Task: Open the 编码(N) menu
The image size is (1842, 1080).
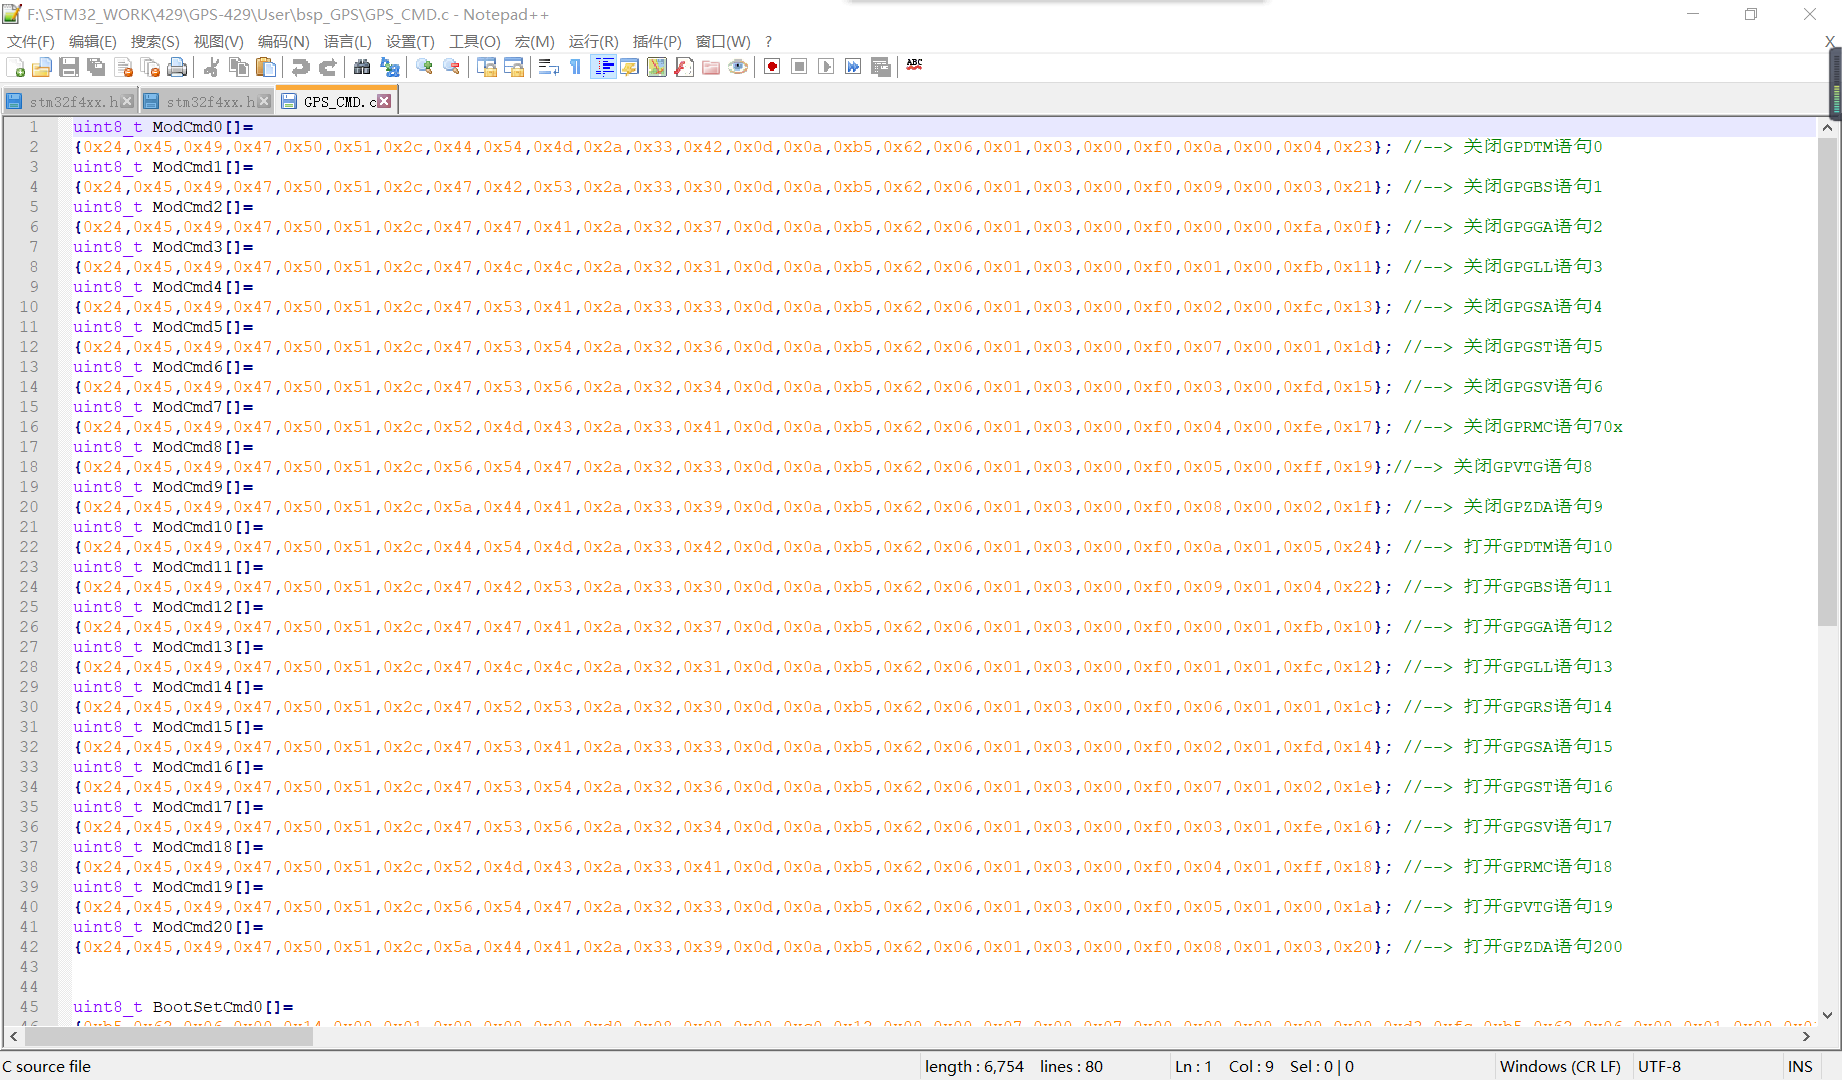Action: 284,41
